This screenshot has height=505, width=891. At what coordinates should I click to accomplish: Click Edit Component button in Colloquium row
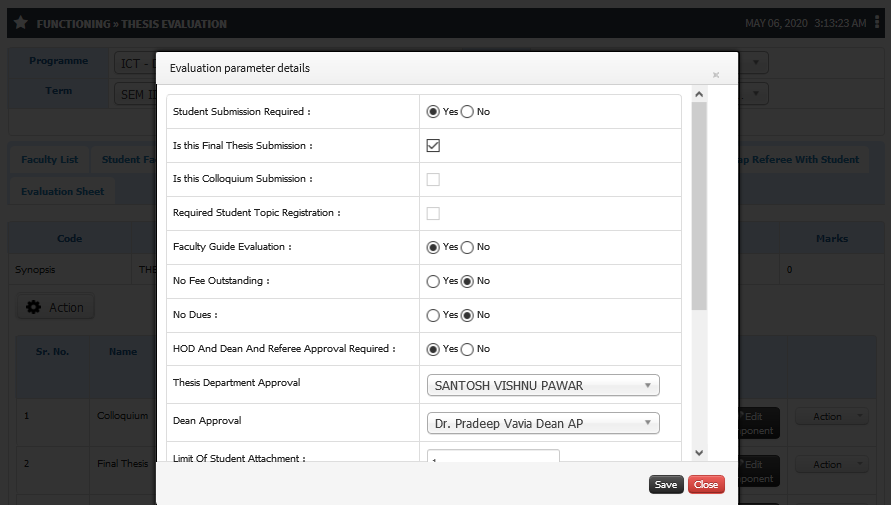759,423
